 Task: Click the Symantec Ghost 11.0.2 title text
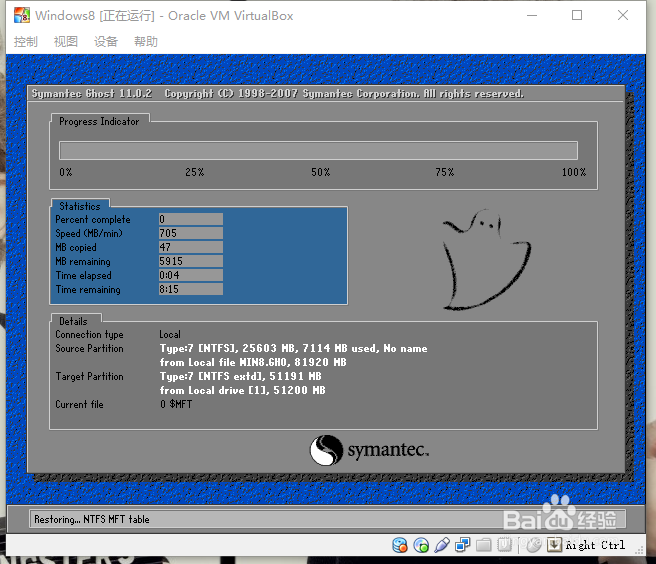coord(92,93)
